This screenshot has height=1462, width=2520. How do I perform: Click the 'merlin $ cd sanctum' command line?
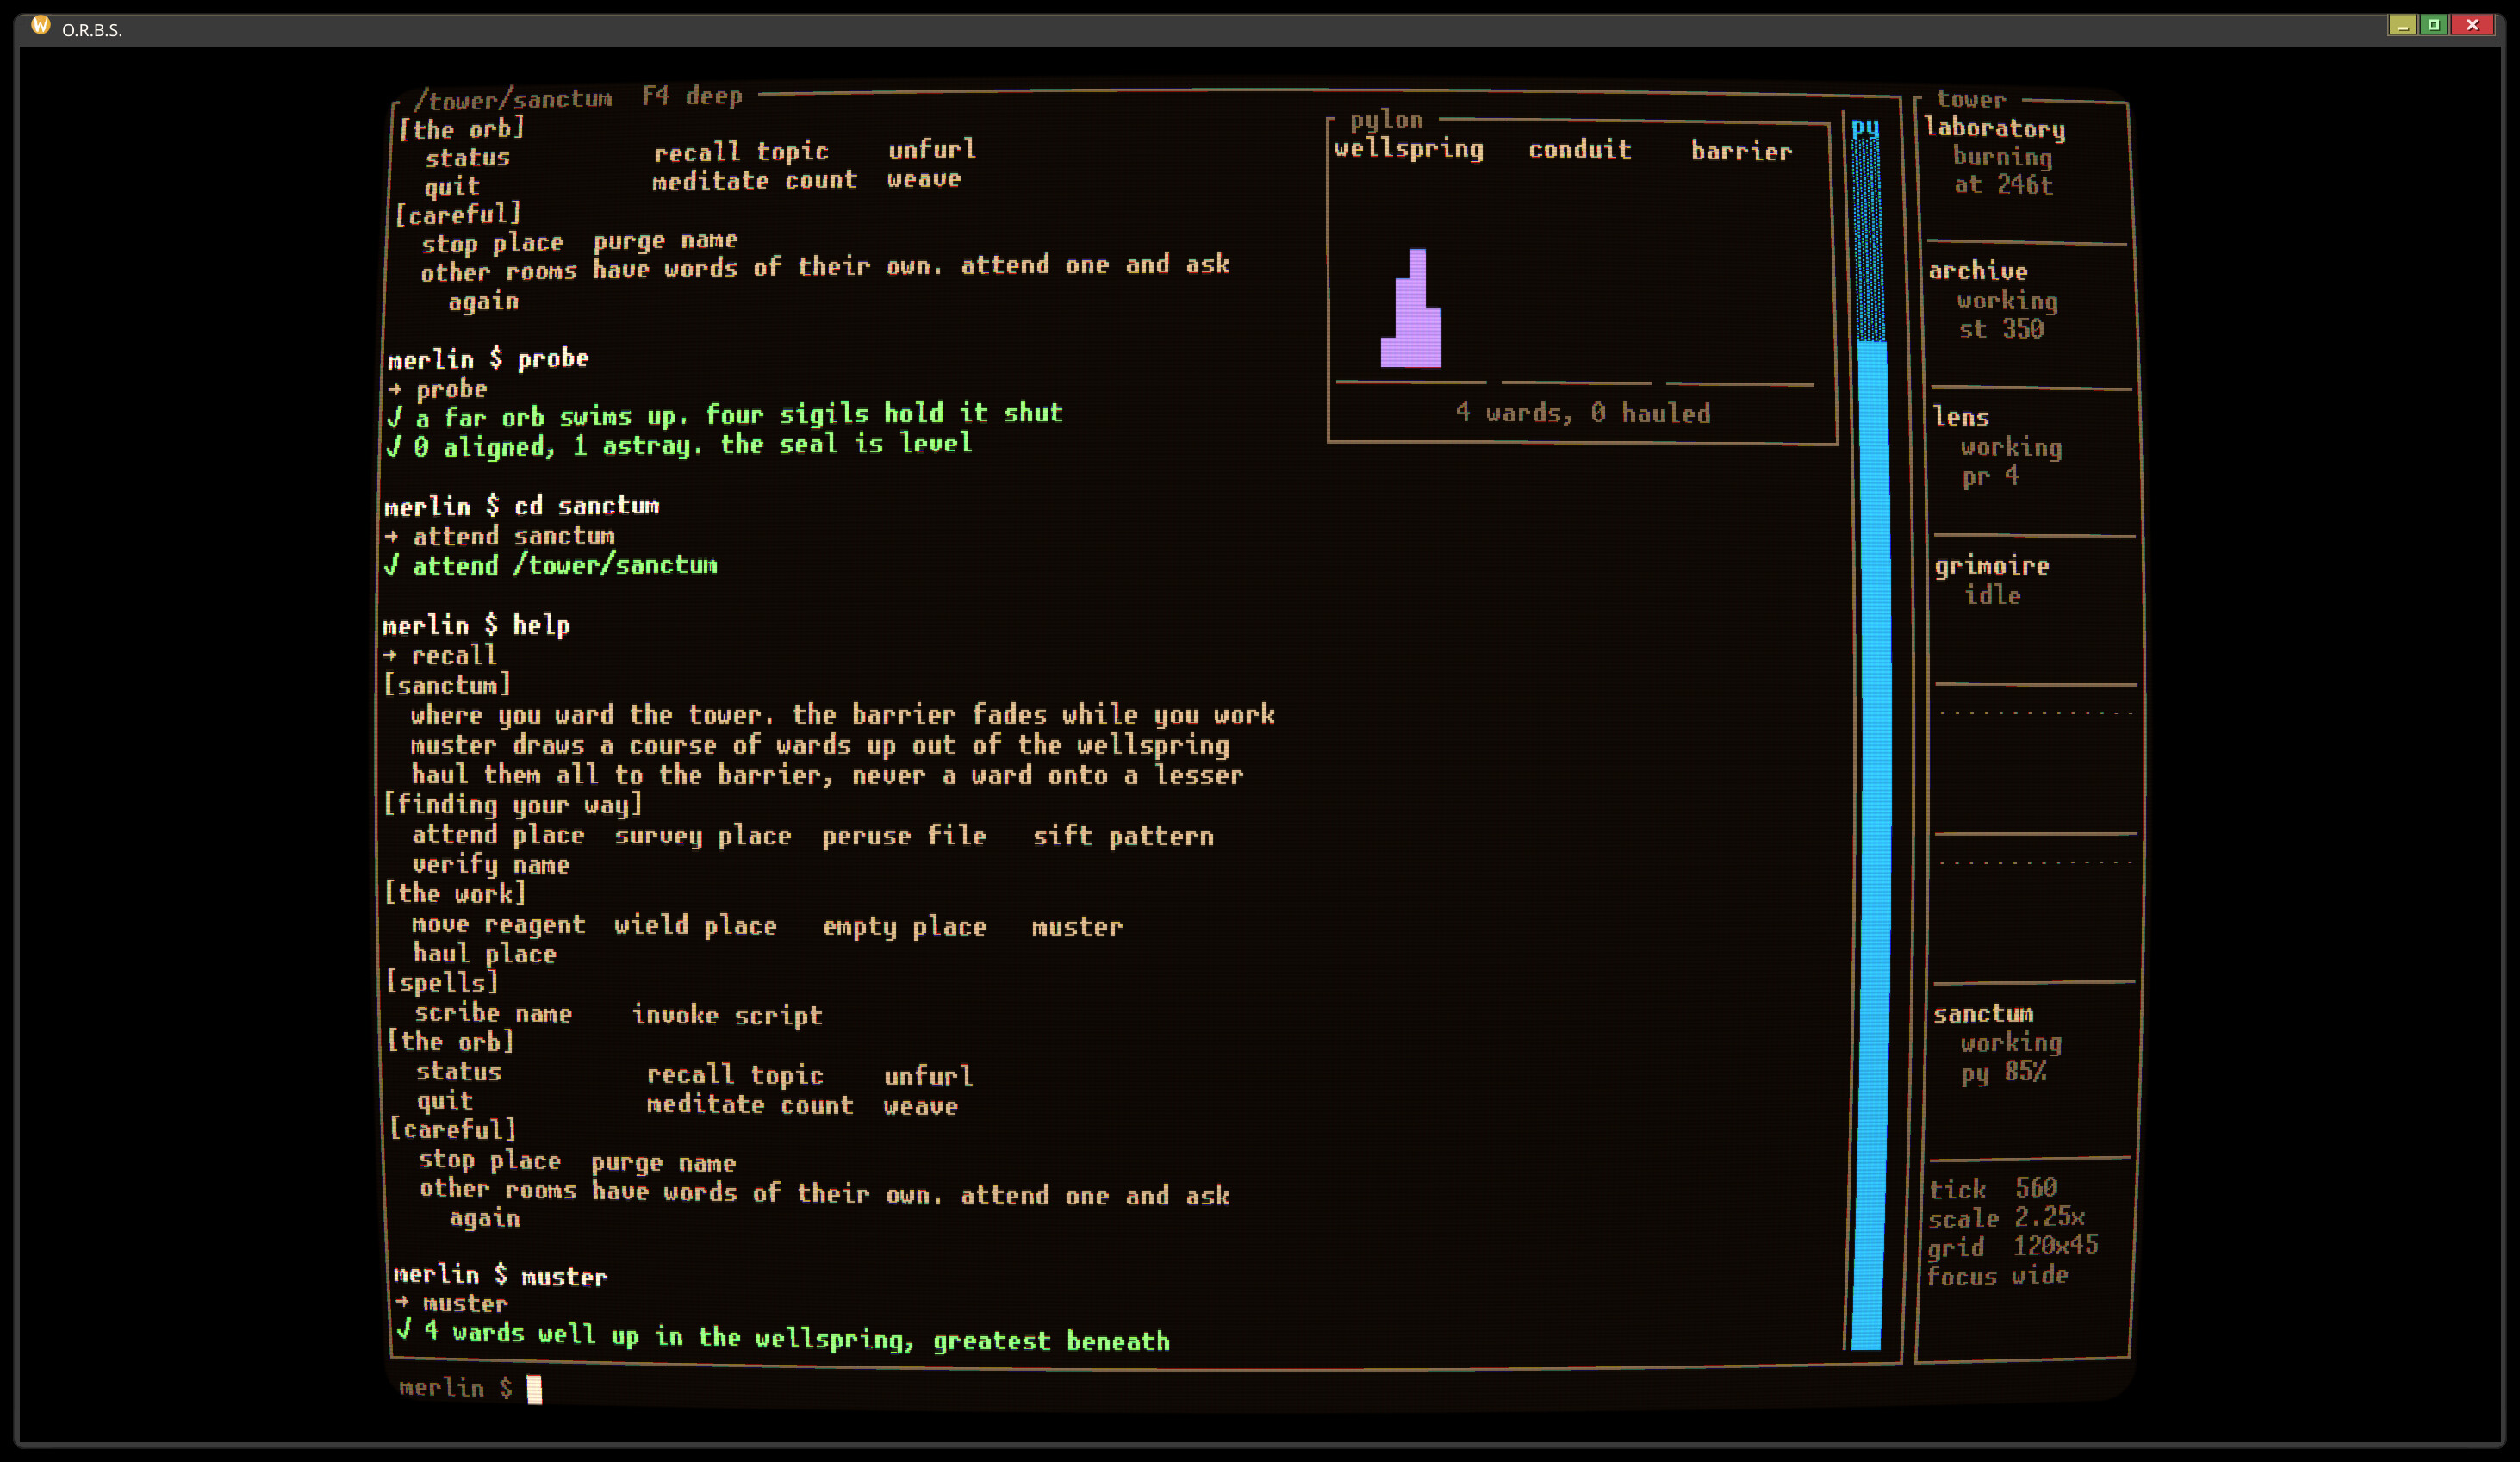(x=521, y=506)
